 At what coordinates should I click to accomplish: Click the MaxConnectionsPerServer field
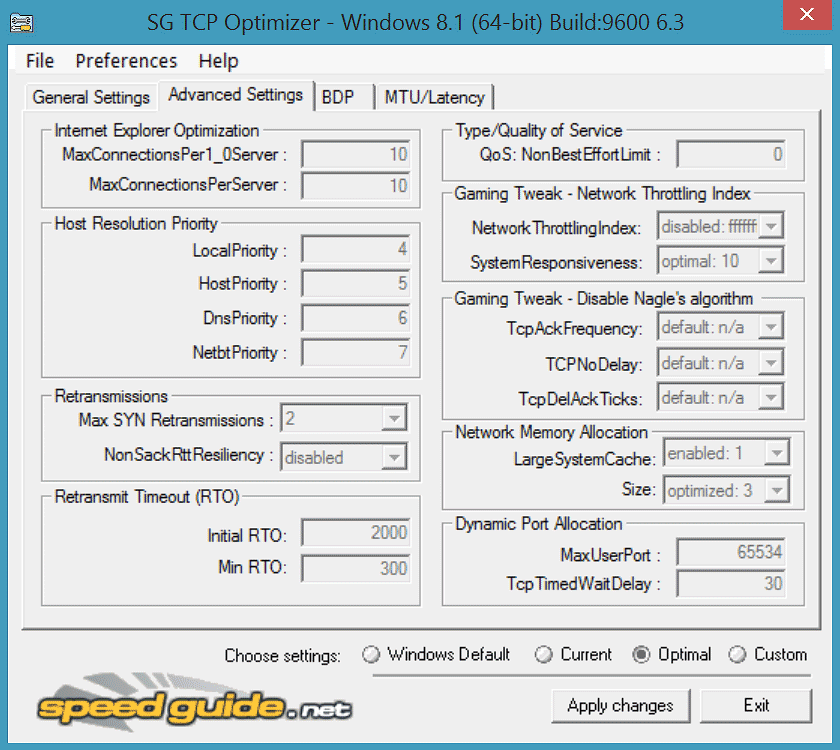click(x=356, y=185)
